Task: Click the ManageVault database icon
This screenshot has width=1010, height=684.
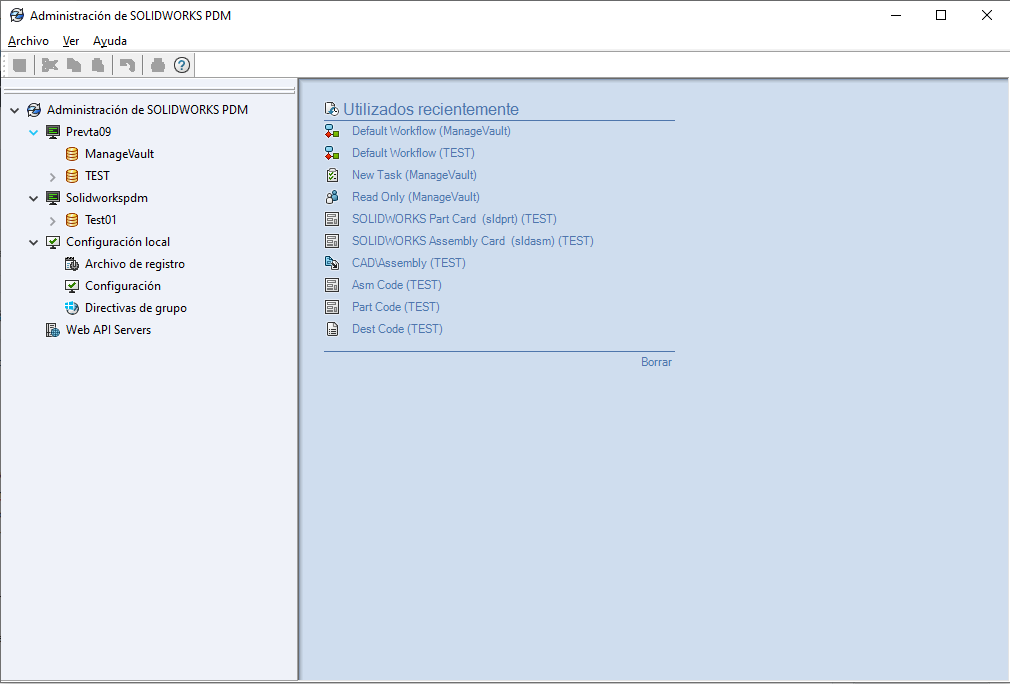Action: [72, 154]
